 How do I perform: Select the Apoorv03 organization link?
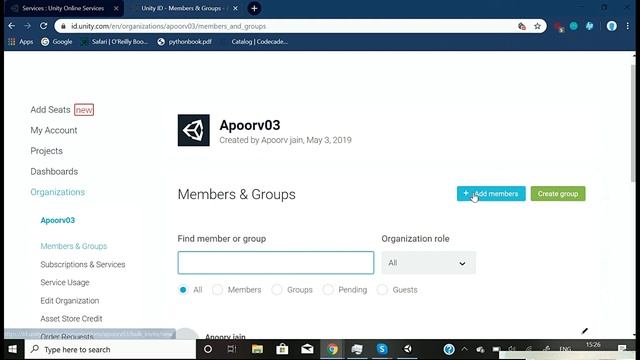[x=58, y=220]
